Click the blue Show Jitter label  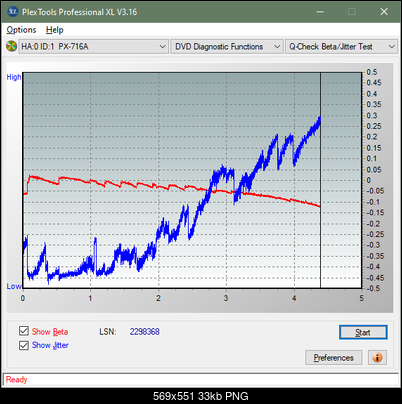(x=50, y=345)
